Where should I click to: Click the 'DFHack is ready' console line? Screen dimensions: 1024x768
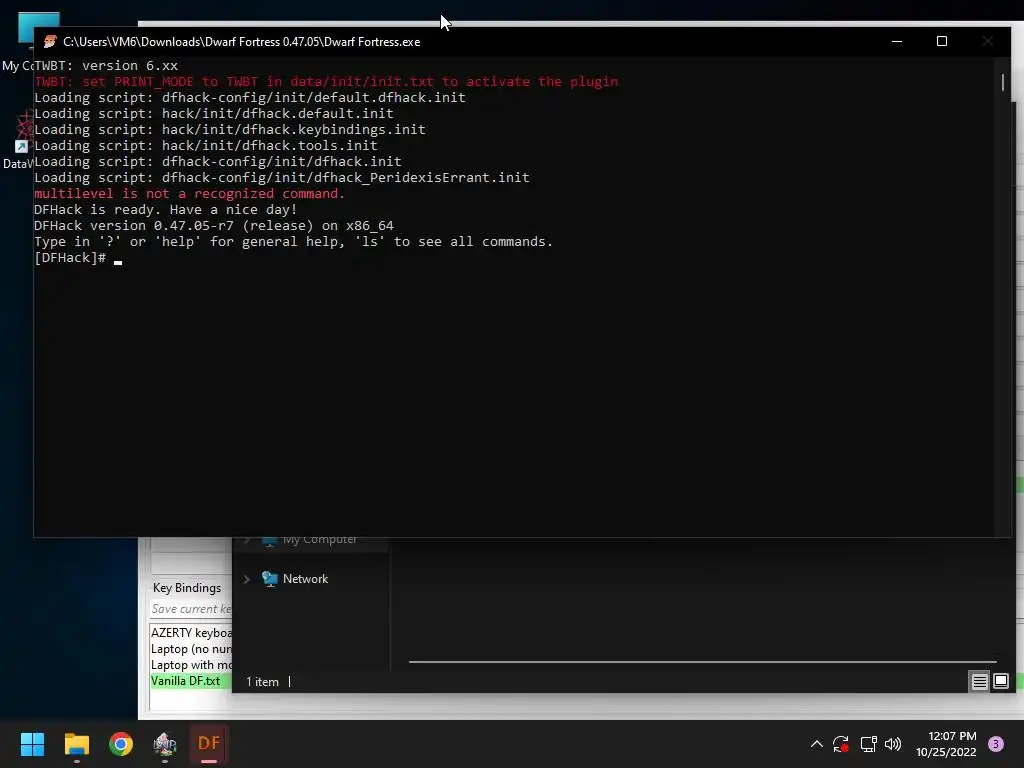tap(165, 210)
